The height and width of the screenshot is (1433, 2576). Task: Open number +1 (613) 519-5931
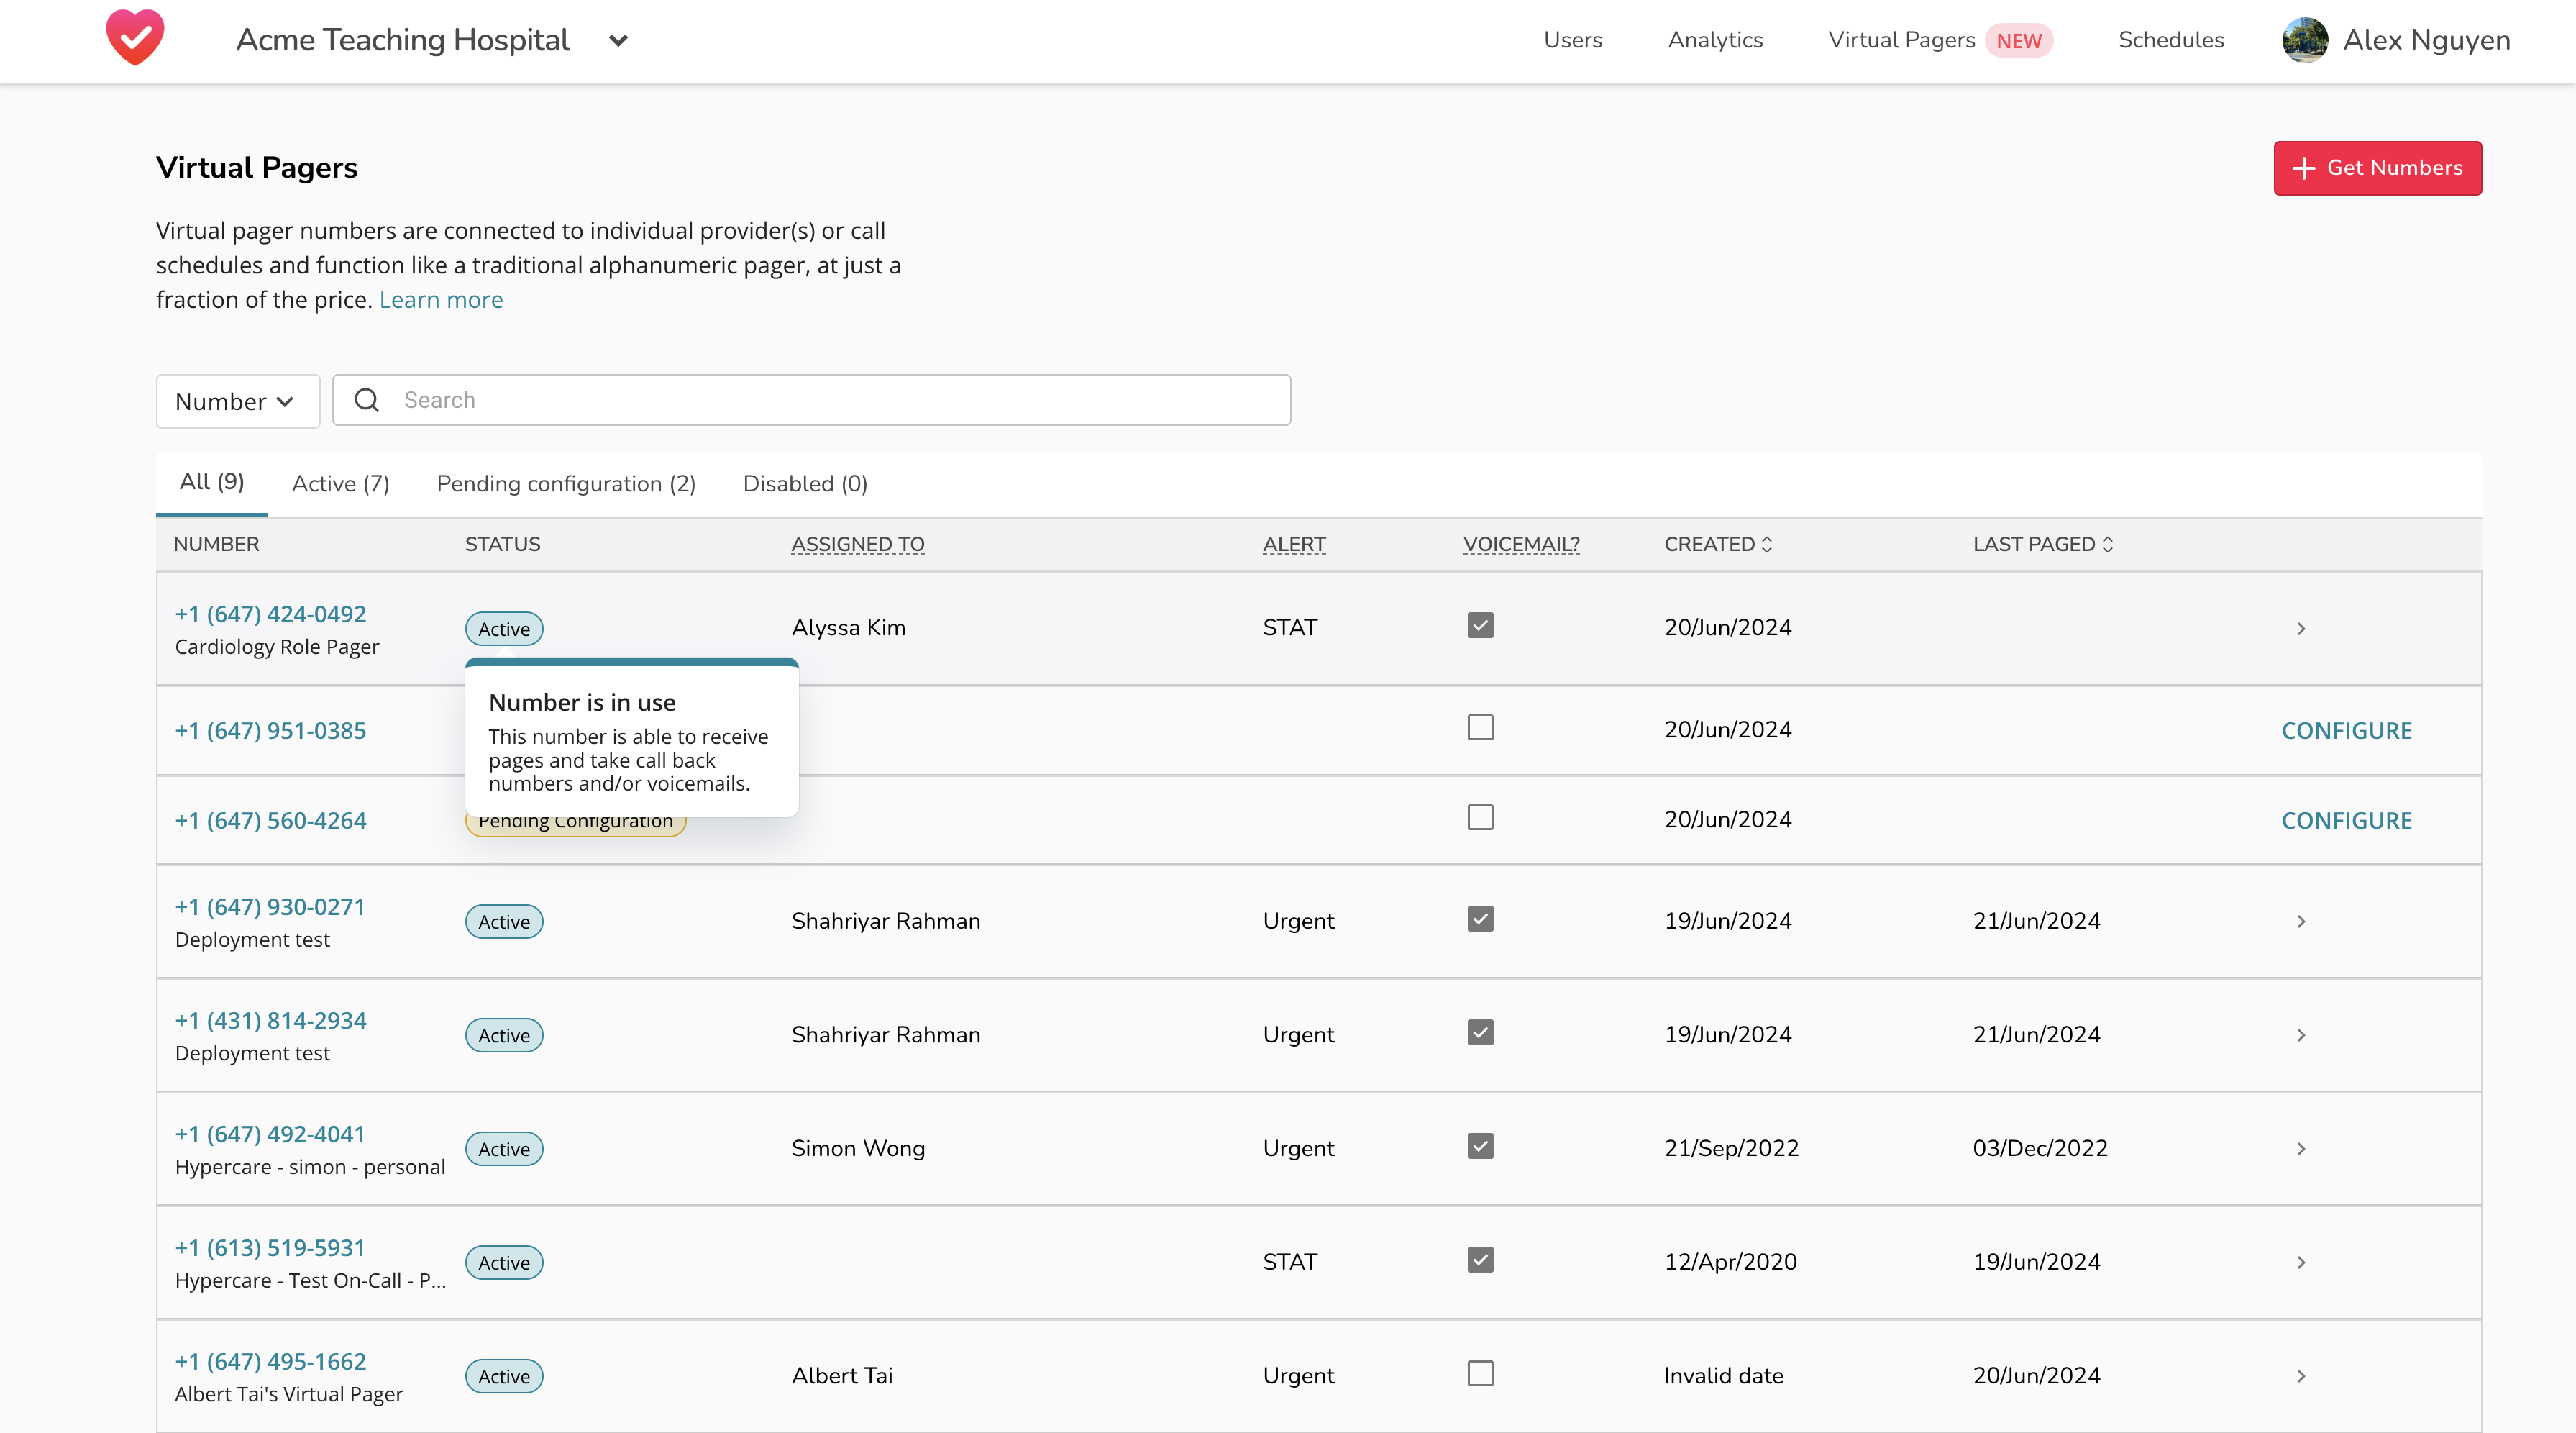click(270, 1248)
